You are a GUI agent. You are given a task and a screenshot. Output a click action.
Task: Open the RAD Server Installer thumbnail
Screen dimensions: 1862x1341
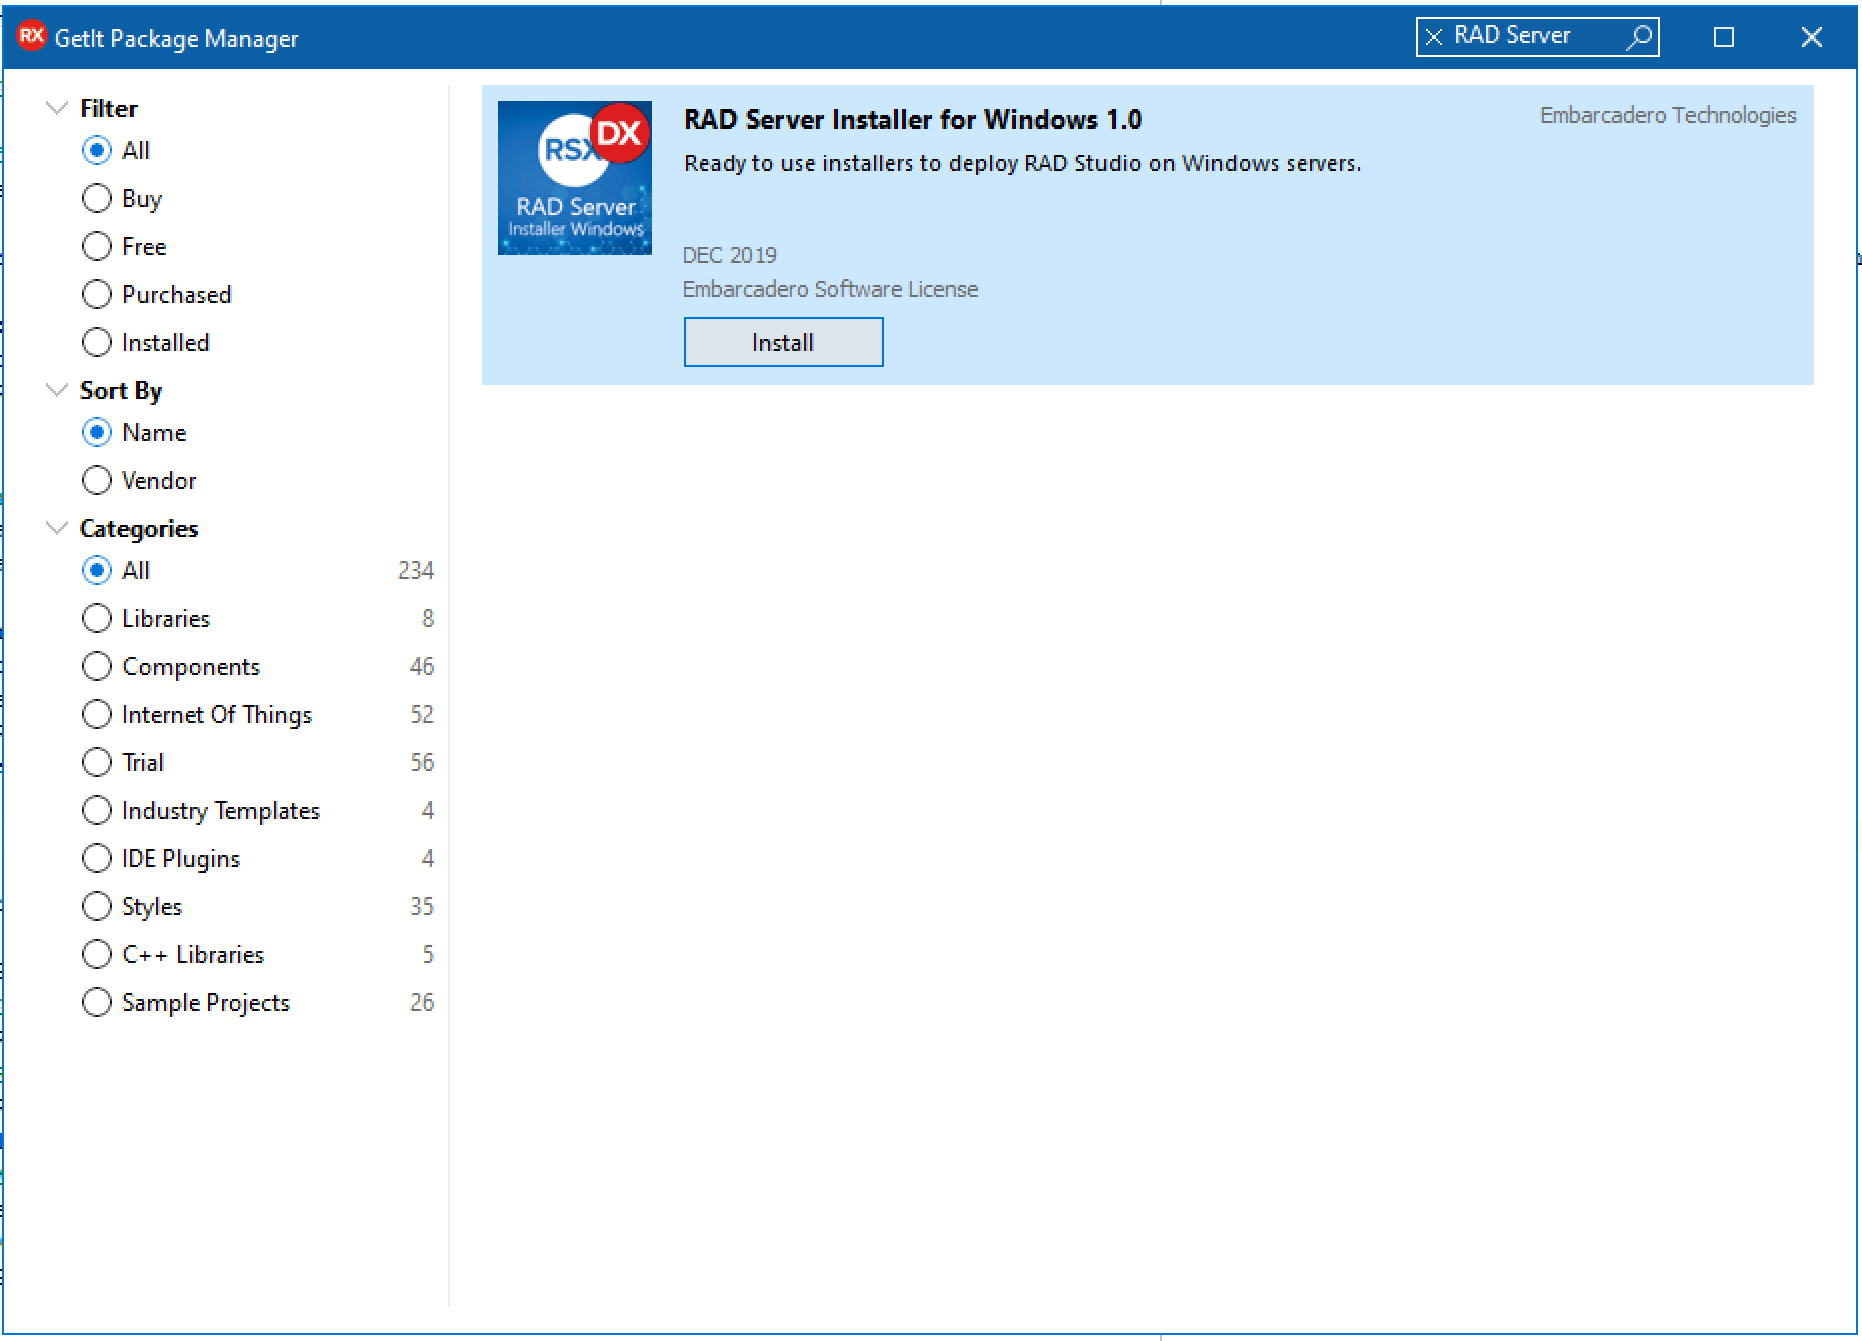[x=575, y=178]
